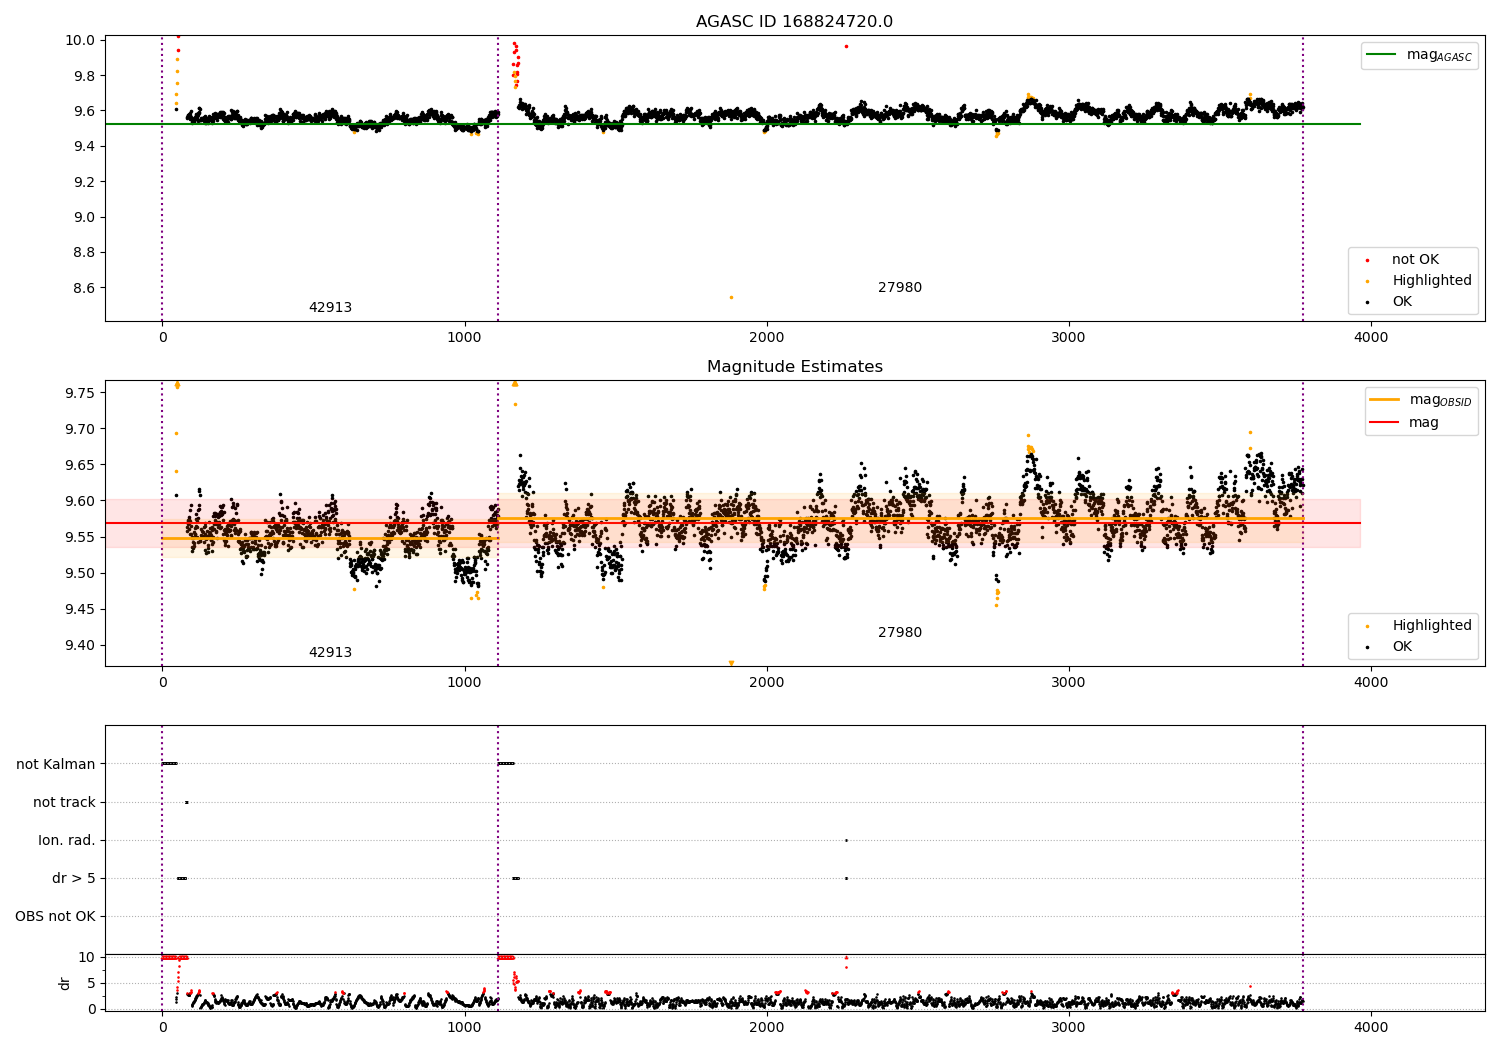1500x1050 pixels.
Task: Click the red dot marker beside "not OK"
Action: click(1368, 260)
